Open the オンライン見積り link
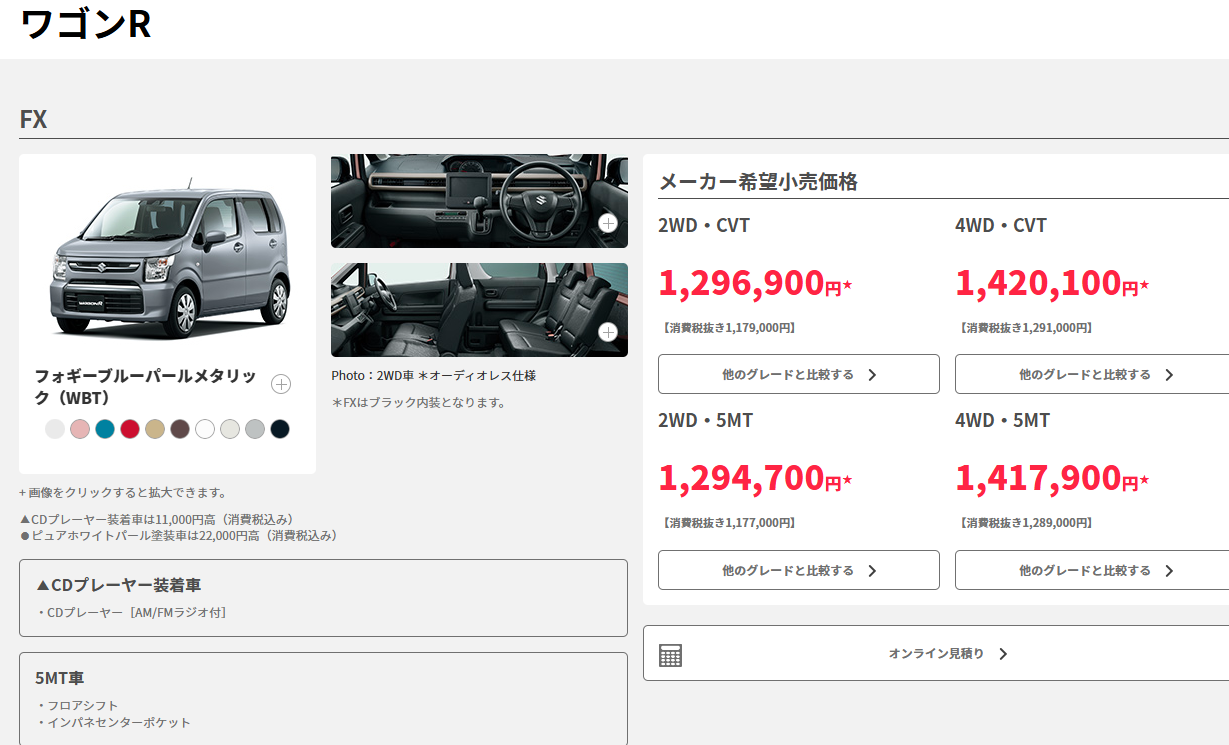The width and height of the screenshot is (1229, 745). [x=946, y=653]
